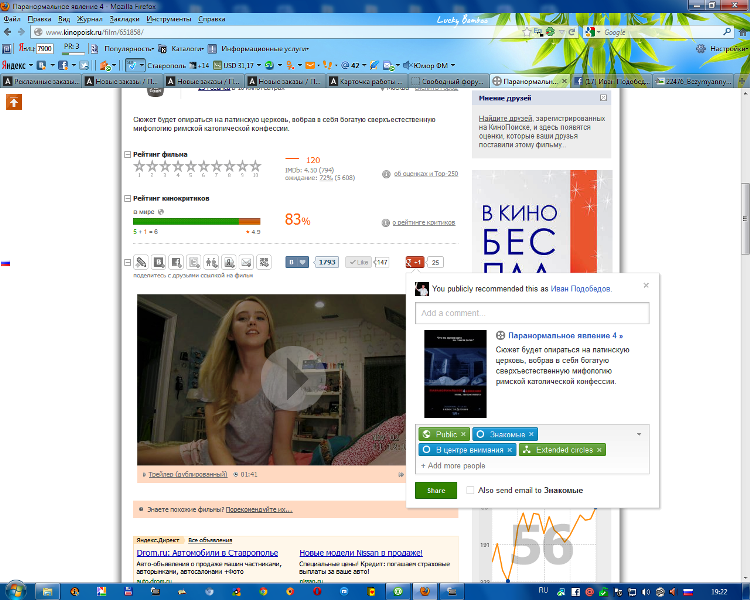Open the circles dropdown arrow in share box

point(639,434)
